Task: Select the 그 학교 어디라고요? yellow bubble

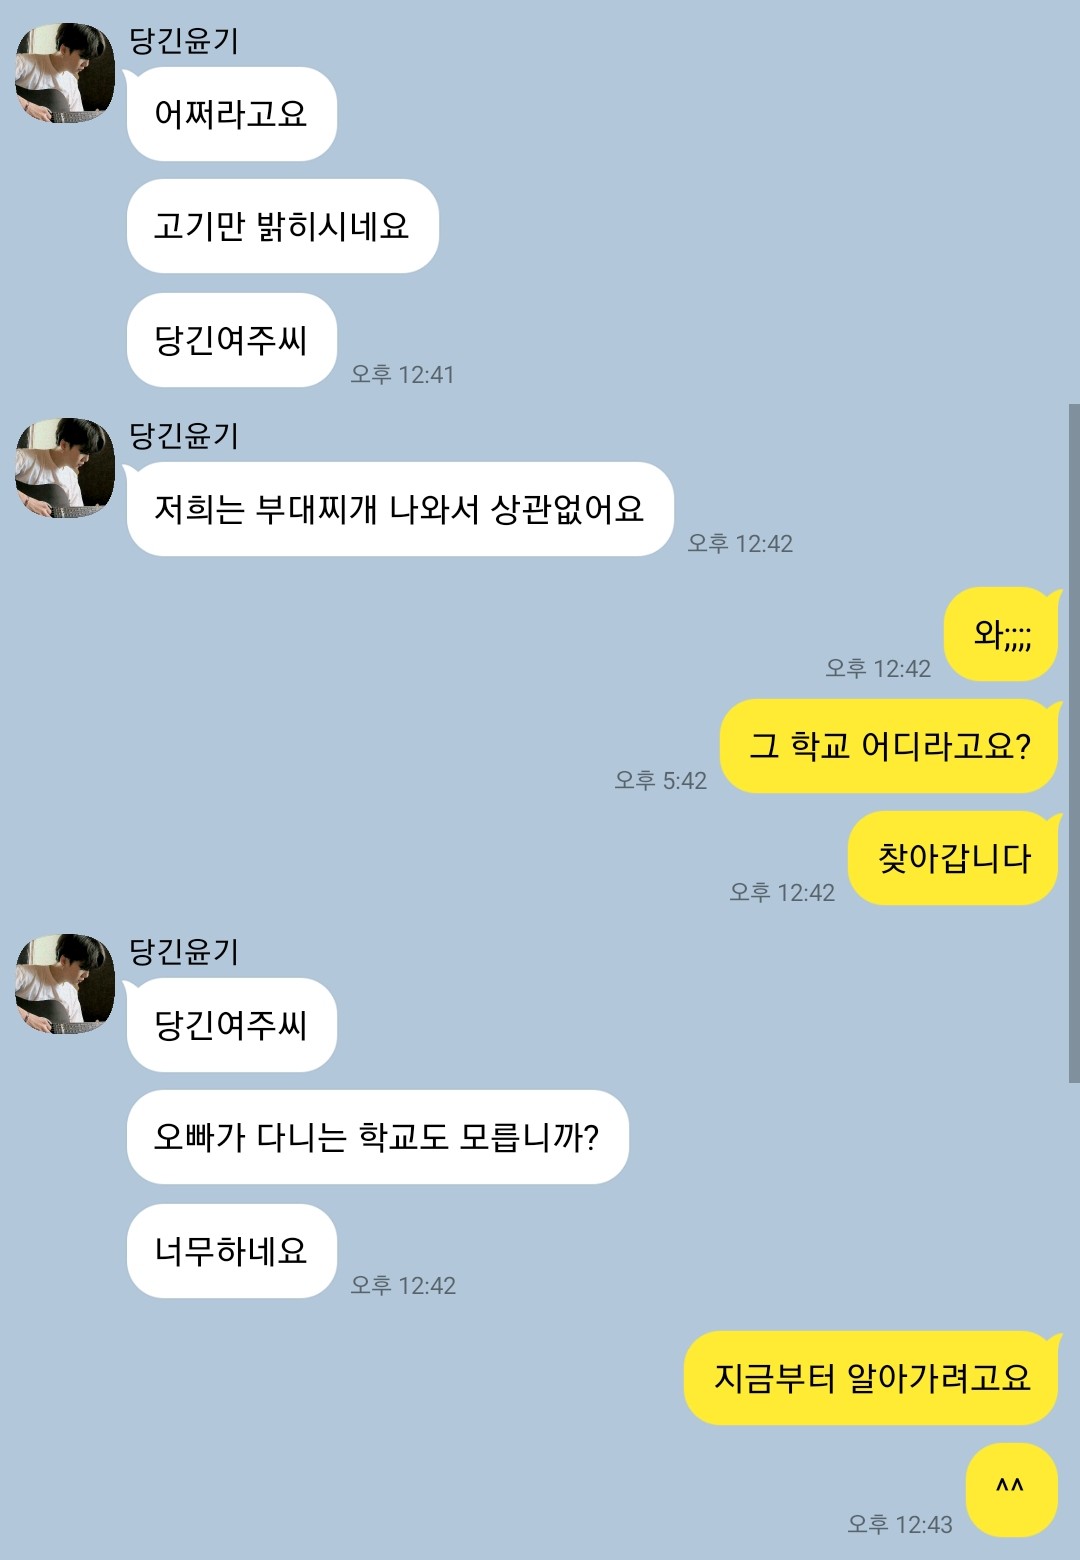Action: [890, 746]
